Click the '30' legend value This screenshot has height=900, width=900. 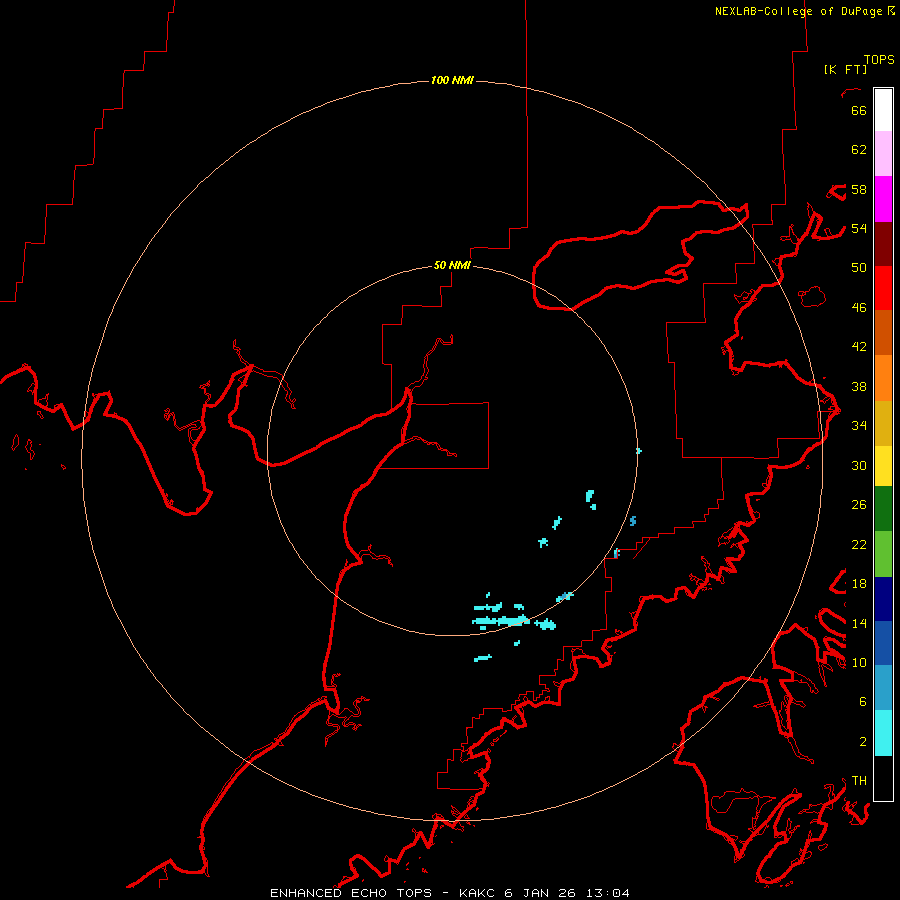click(859, 465)
